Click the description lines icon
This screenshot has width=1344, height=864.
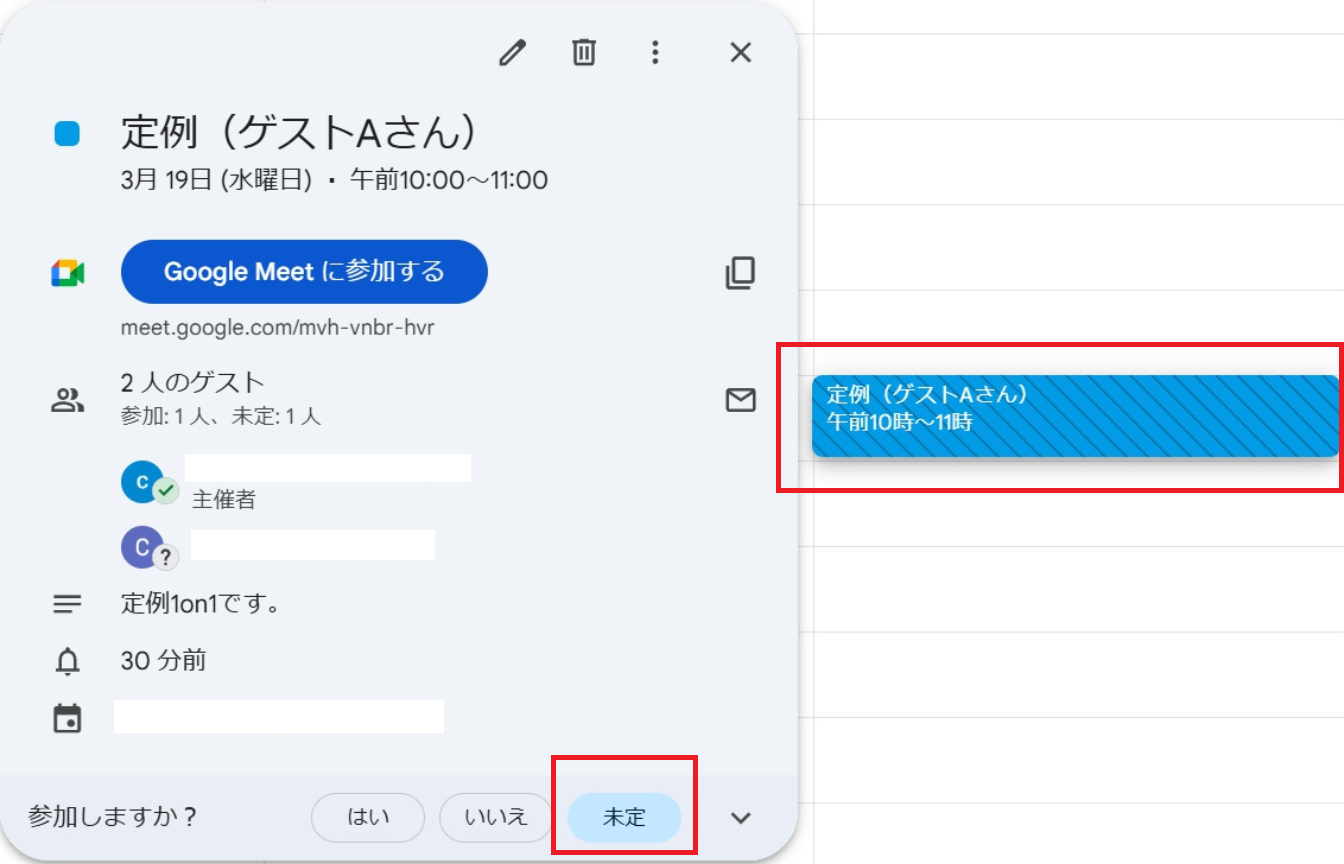pyautogui.click(x=67, y=604)
